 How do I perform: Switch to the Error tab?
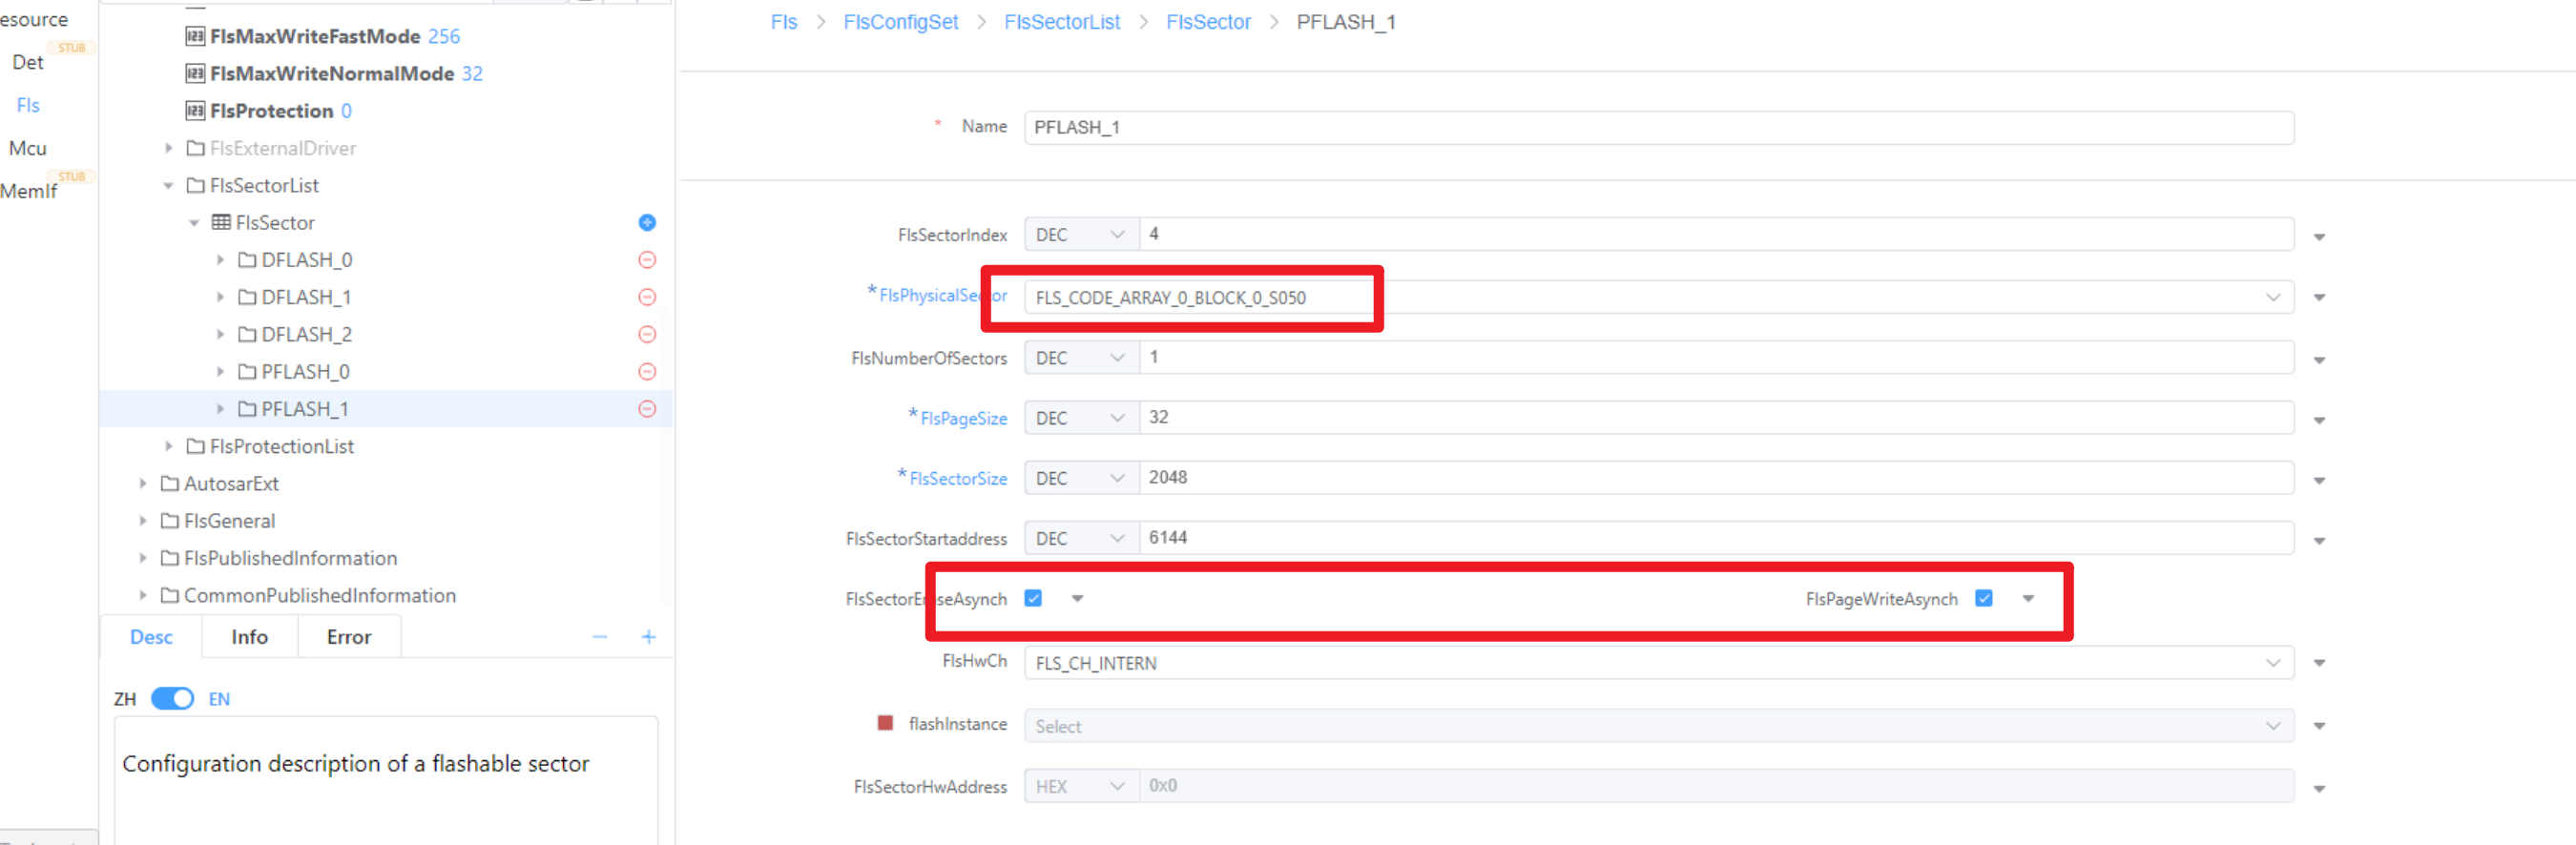pos(348,637)
